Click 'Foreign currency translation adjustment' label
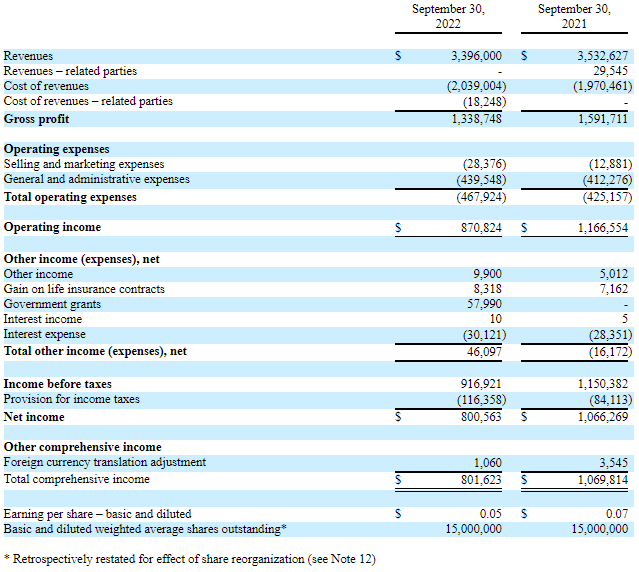This screenshot has width=639, height=572. 105,462
